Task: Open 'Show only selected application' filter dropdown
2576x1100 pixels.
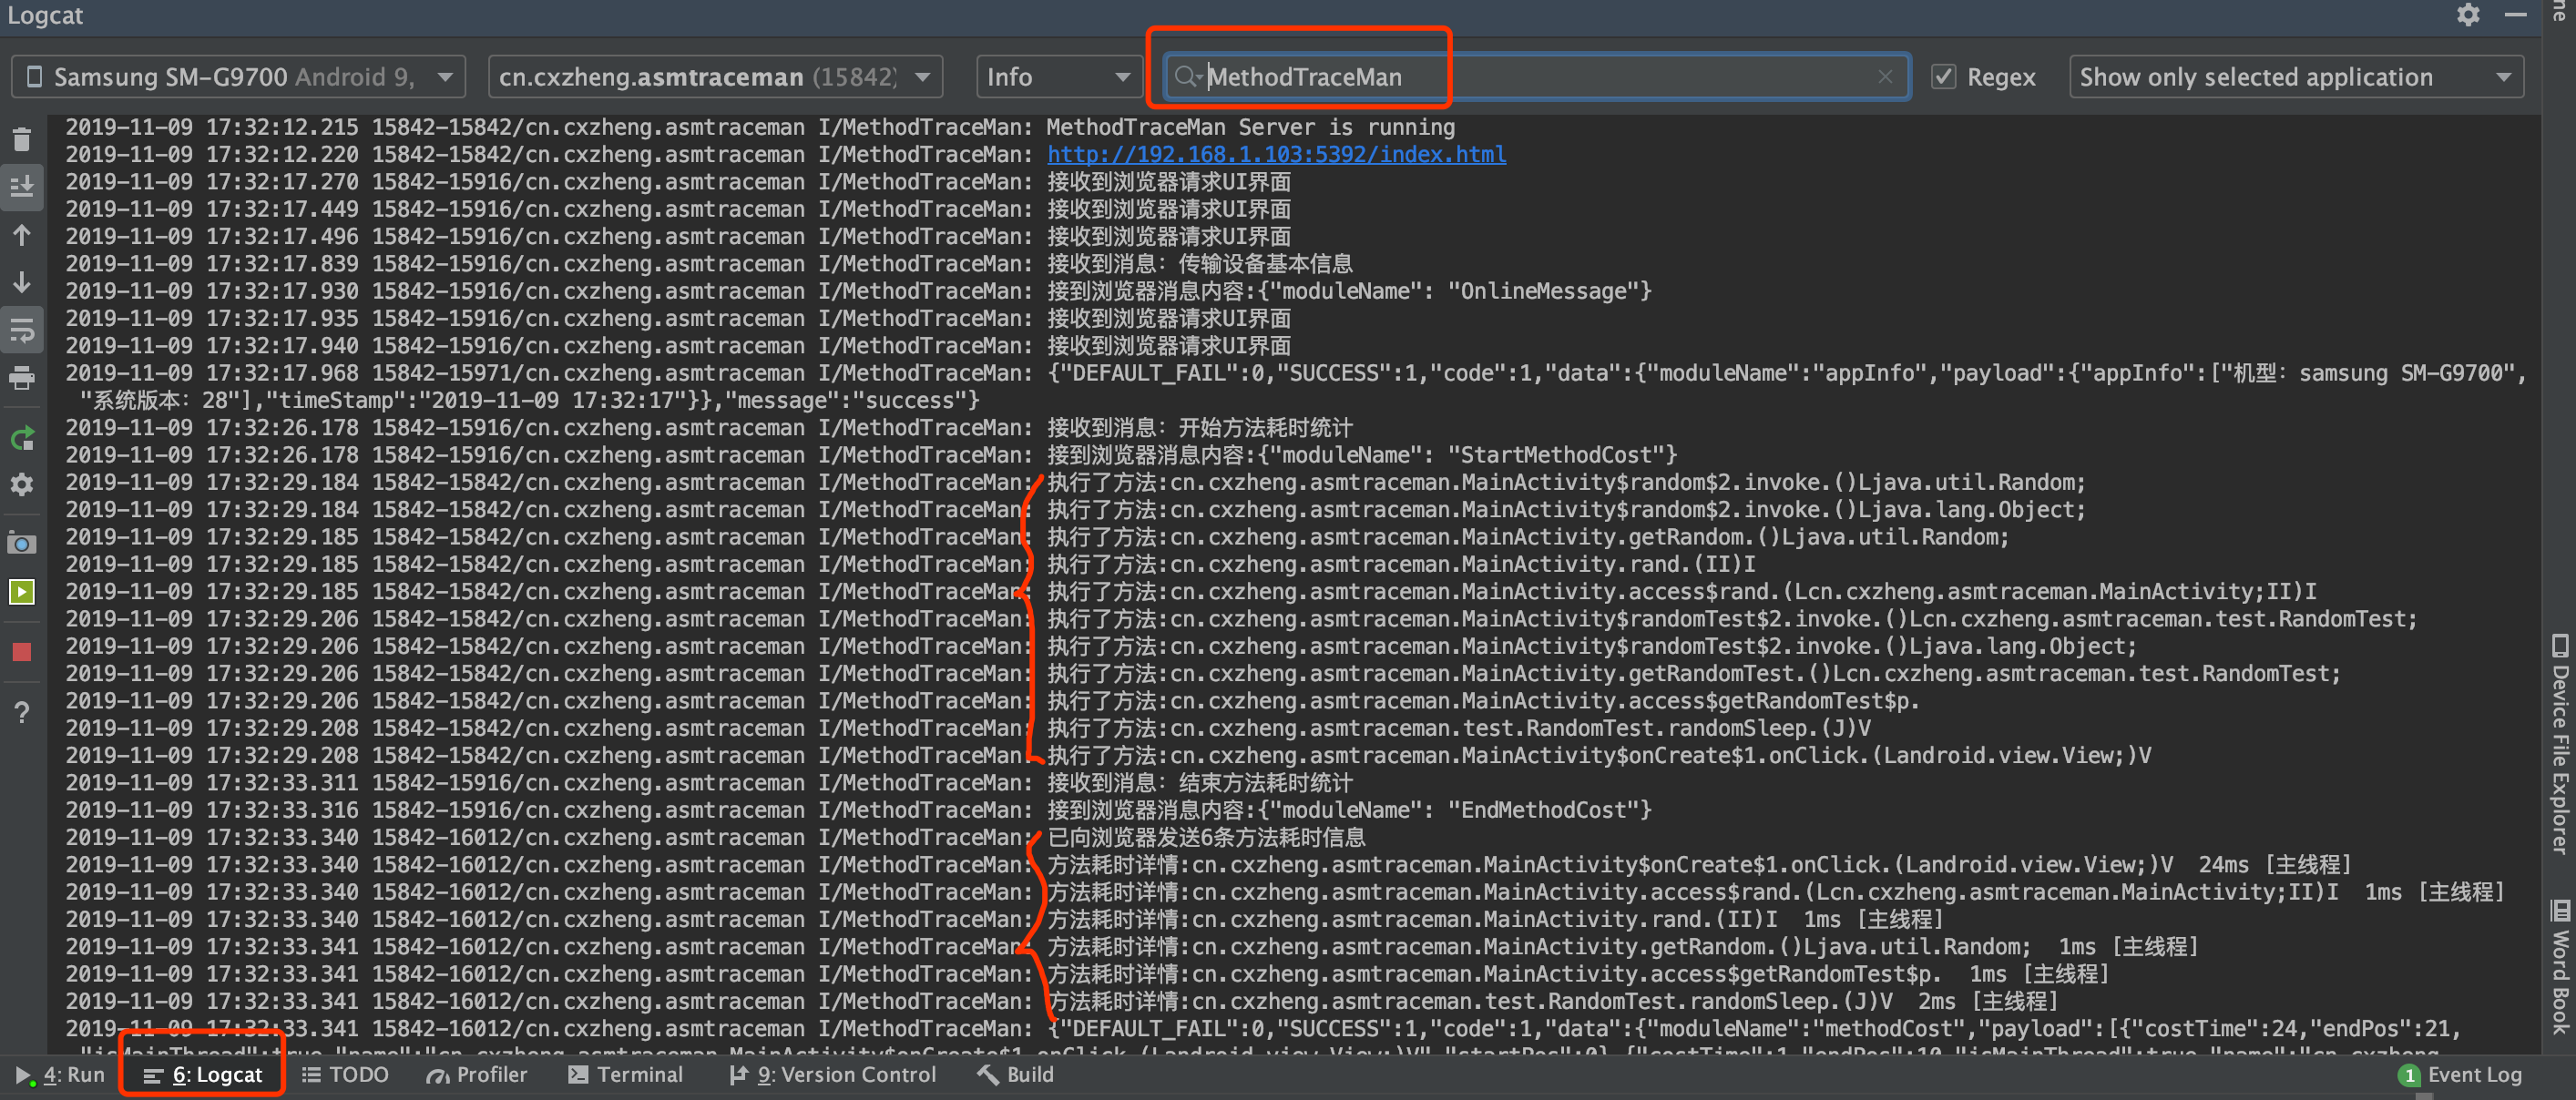Action: click(2295, 77)
